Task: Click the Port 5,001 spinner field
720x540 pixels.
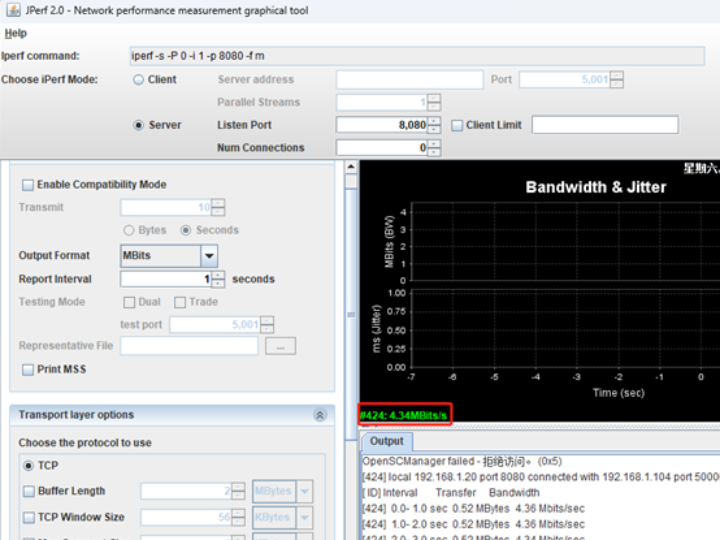Action: 565,79
